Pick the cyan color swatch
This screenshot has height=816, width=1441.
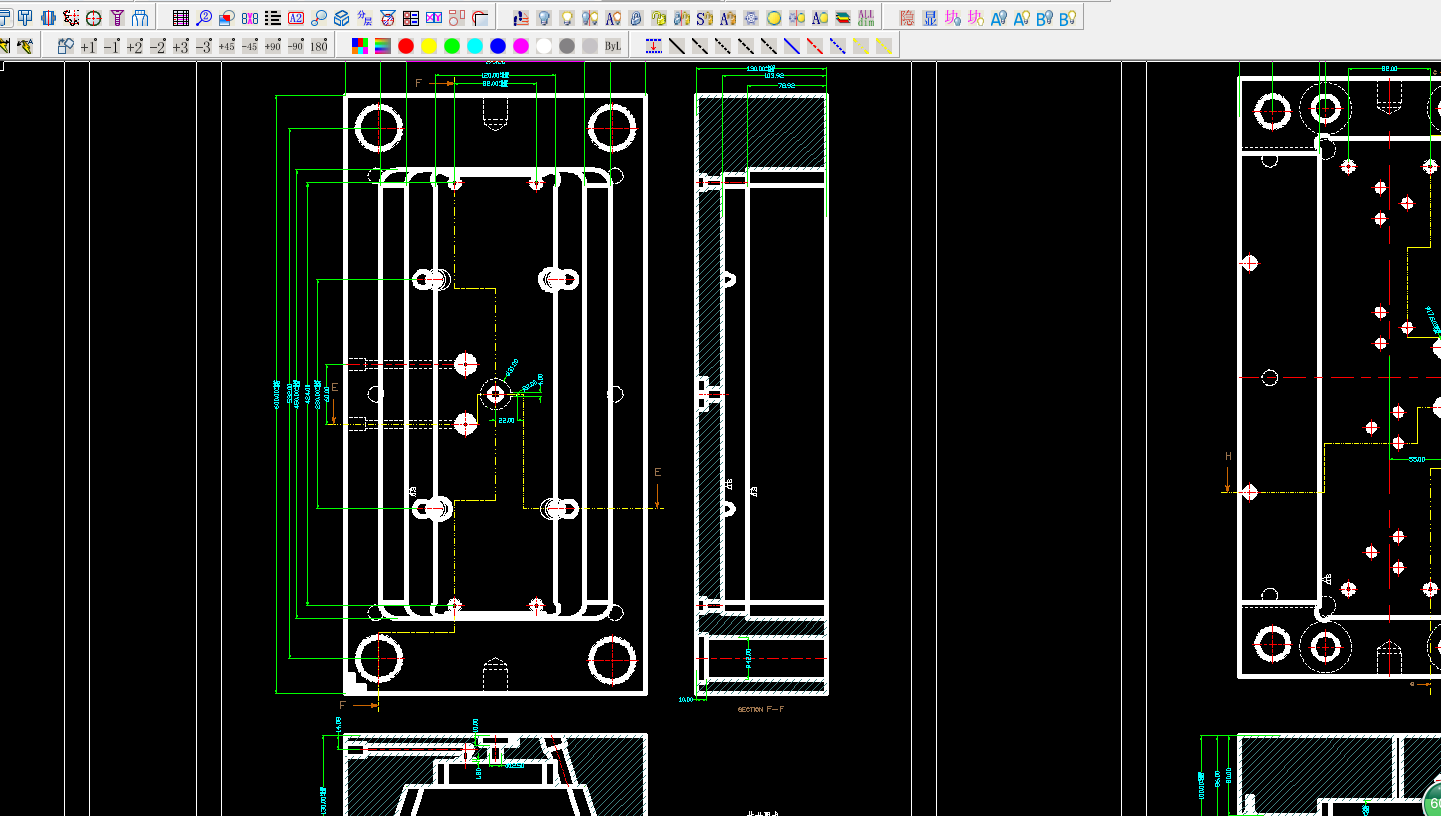coord(475,46)
